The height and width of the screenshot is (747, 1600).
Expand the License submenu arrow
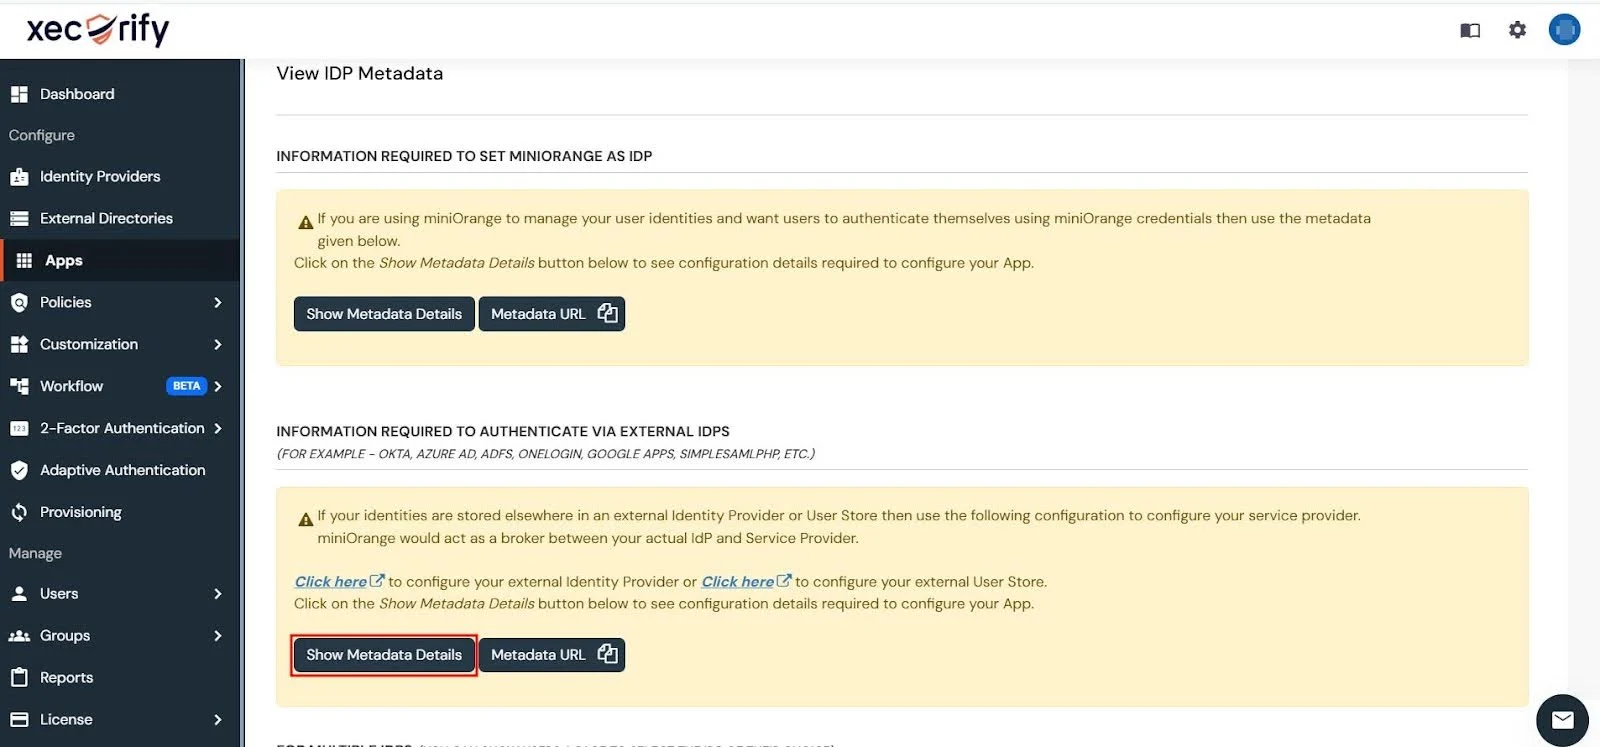click(x=218, y=720)
